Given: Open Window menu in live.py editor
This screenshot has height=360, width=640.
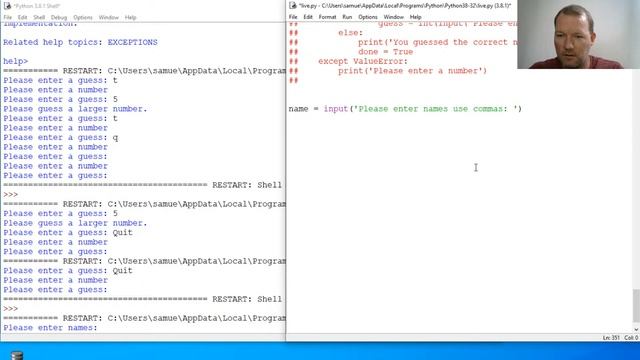Looking at the screenshot, I should [x=393, y=17].
